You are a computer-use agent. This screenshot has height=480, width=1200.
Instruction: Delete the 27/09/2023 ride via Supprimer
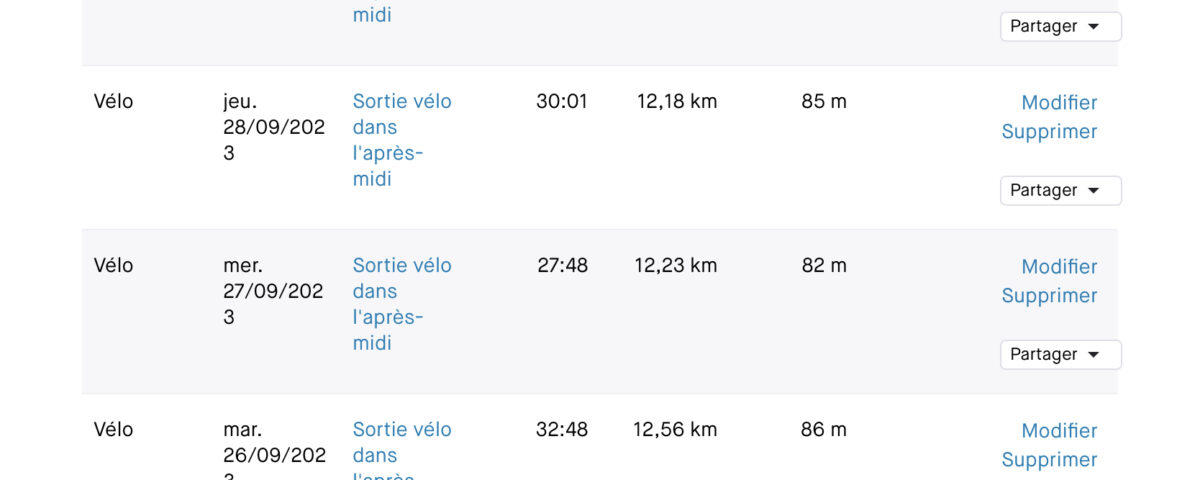1049,295
